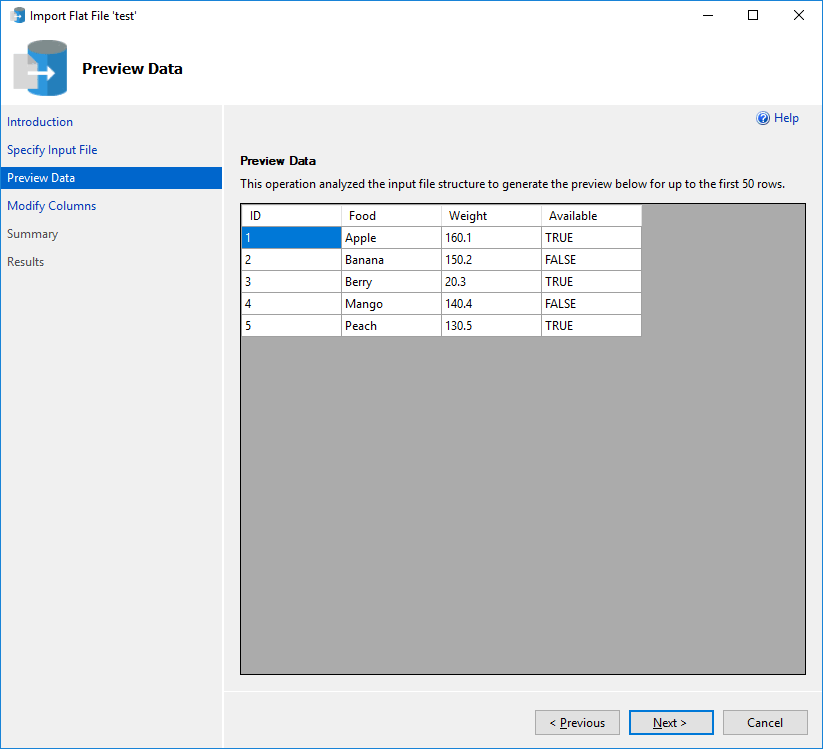Click the Weight column header
The image size is (823, 749).
click(x=490, y=215)
